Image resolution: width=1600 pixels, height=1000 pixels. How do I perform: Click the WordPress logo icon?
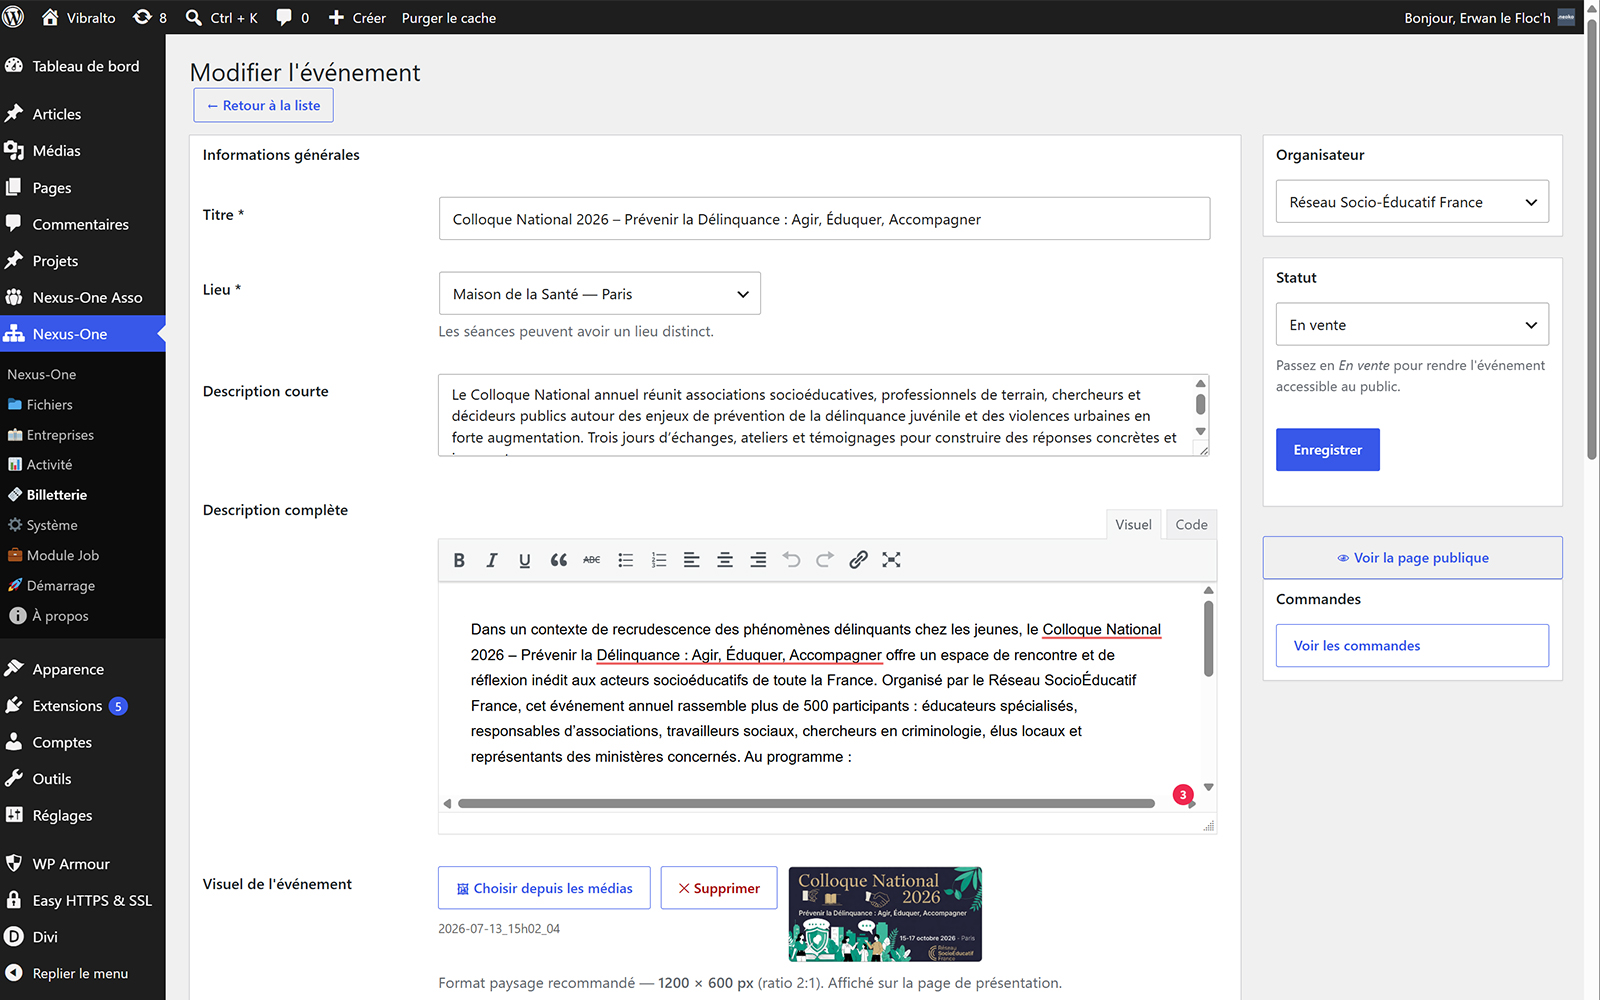coord(14,17)
